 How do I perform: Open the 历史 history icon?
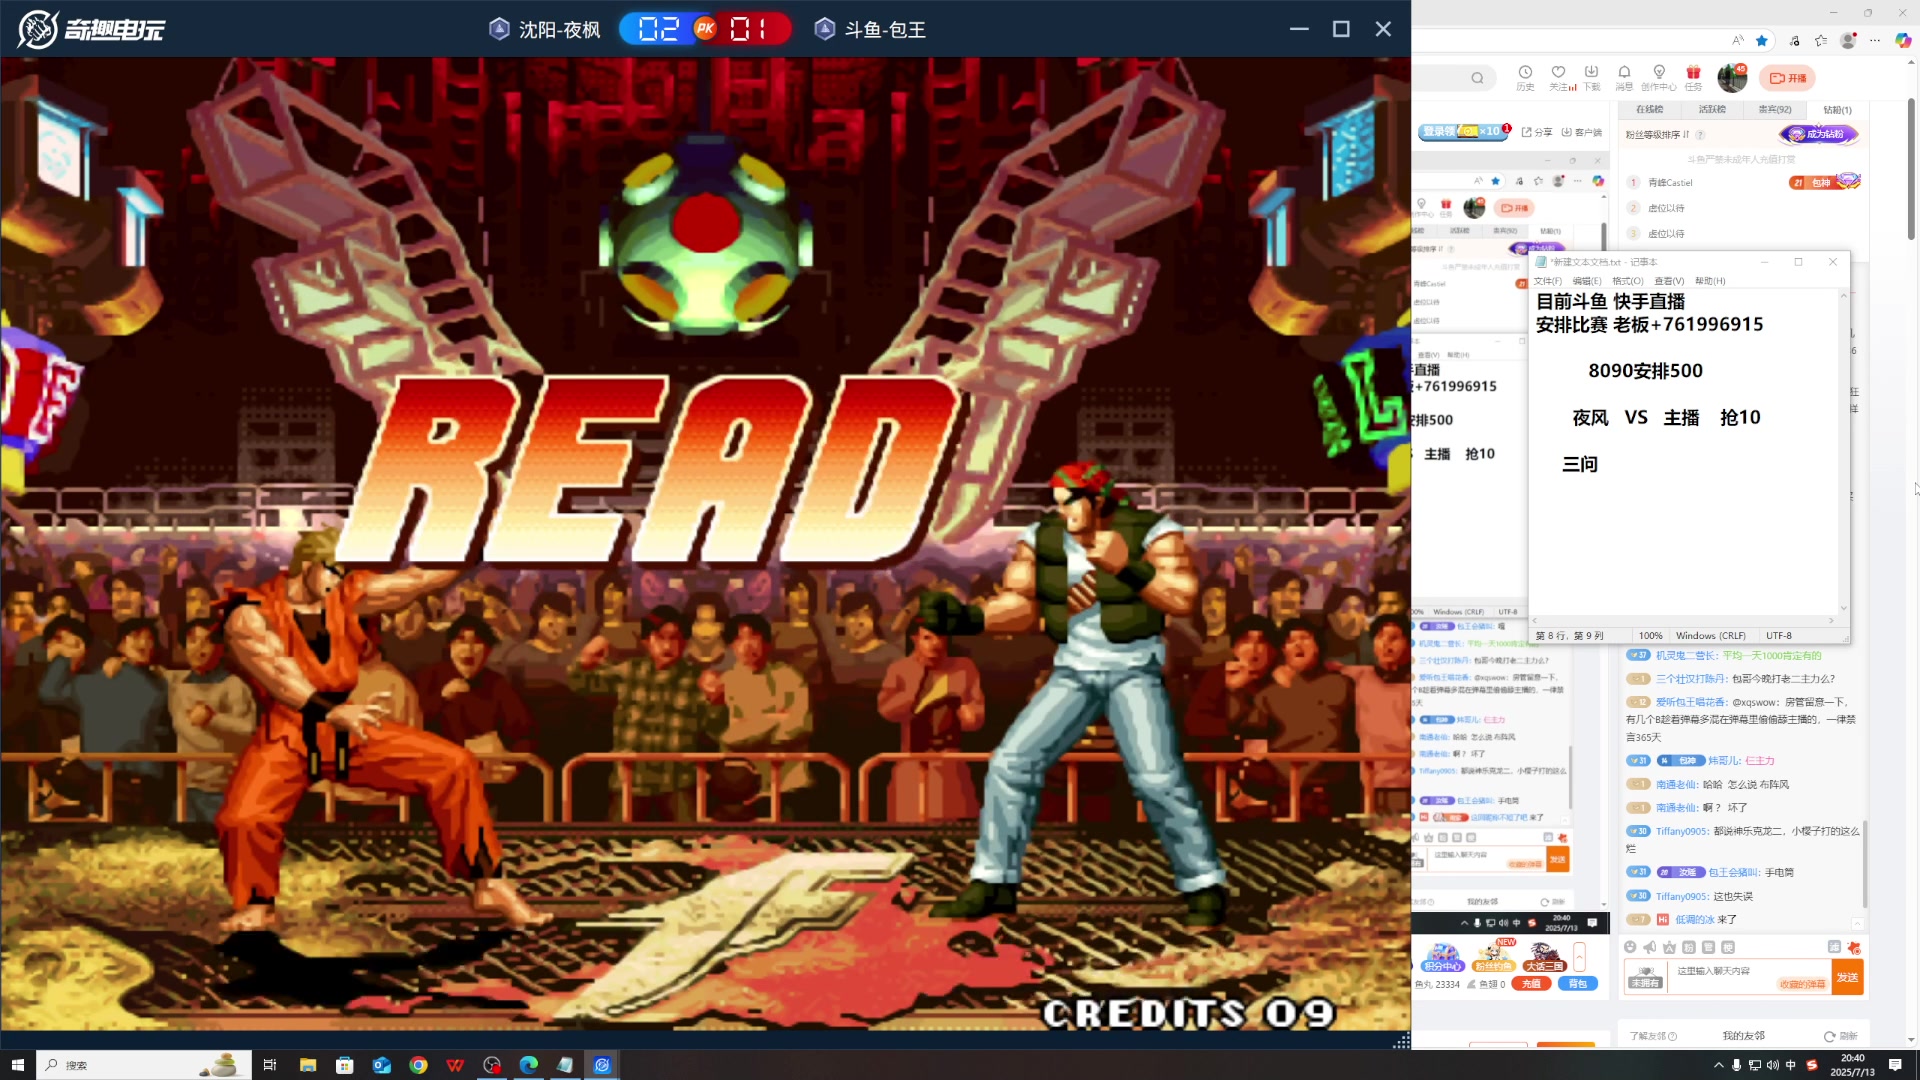click(1524, 77)
